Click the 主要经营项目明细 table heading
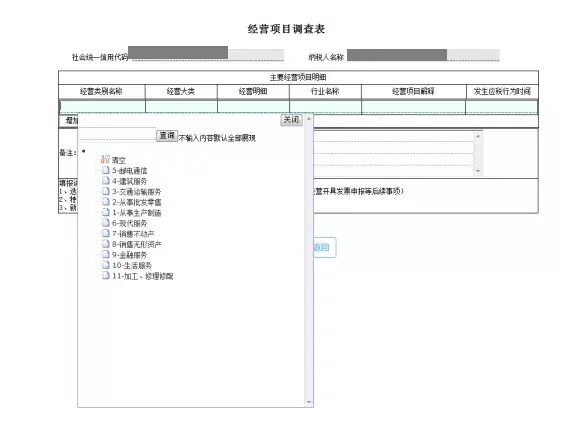The image size is (583, 429). pos(298,77)
